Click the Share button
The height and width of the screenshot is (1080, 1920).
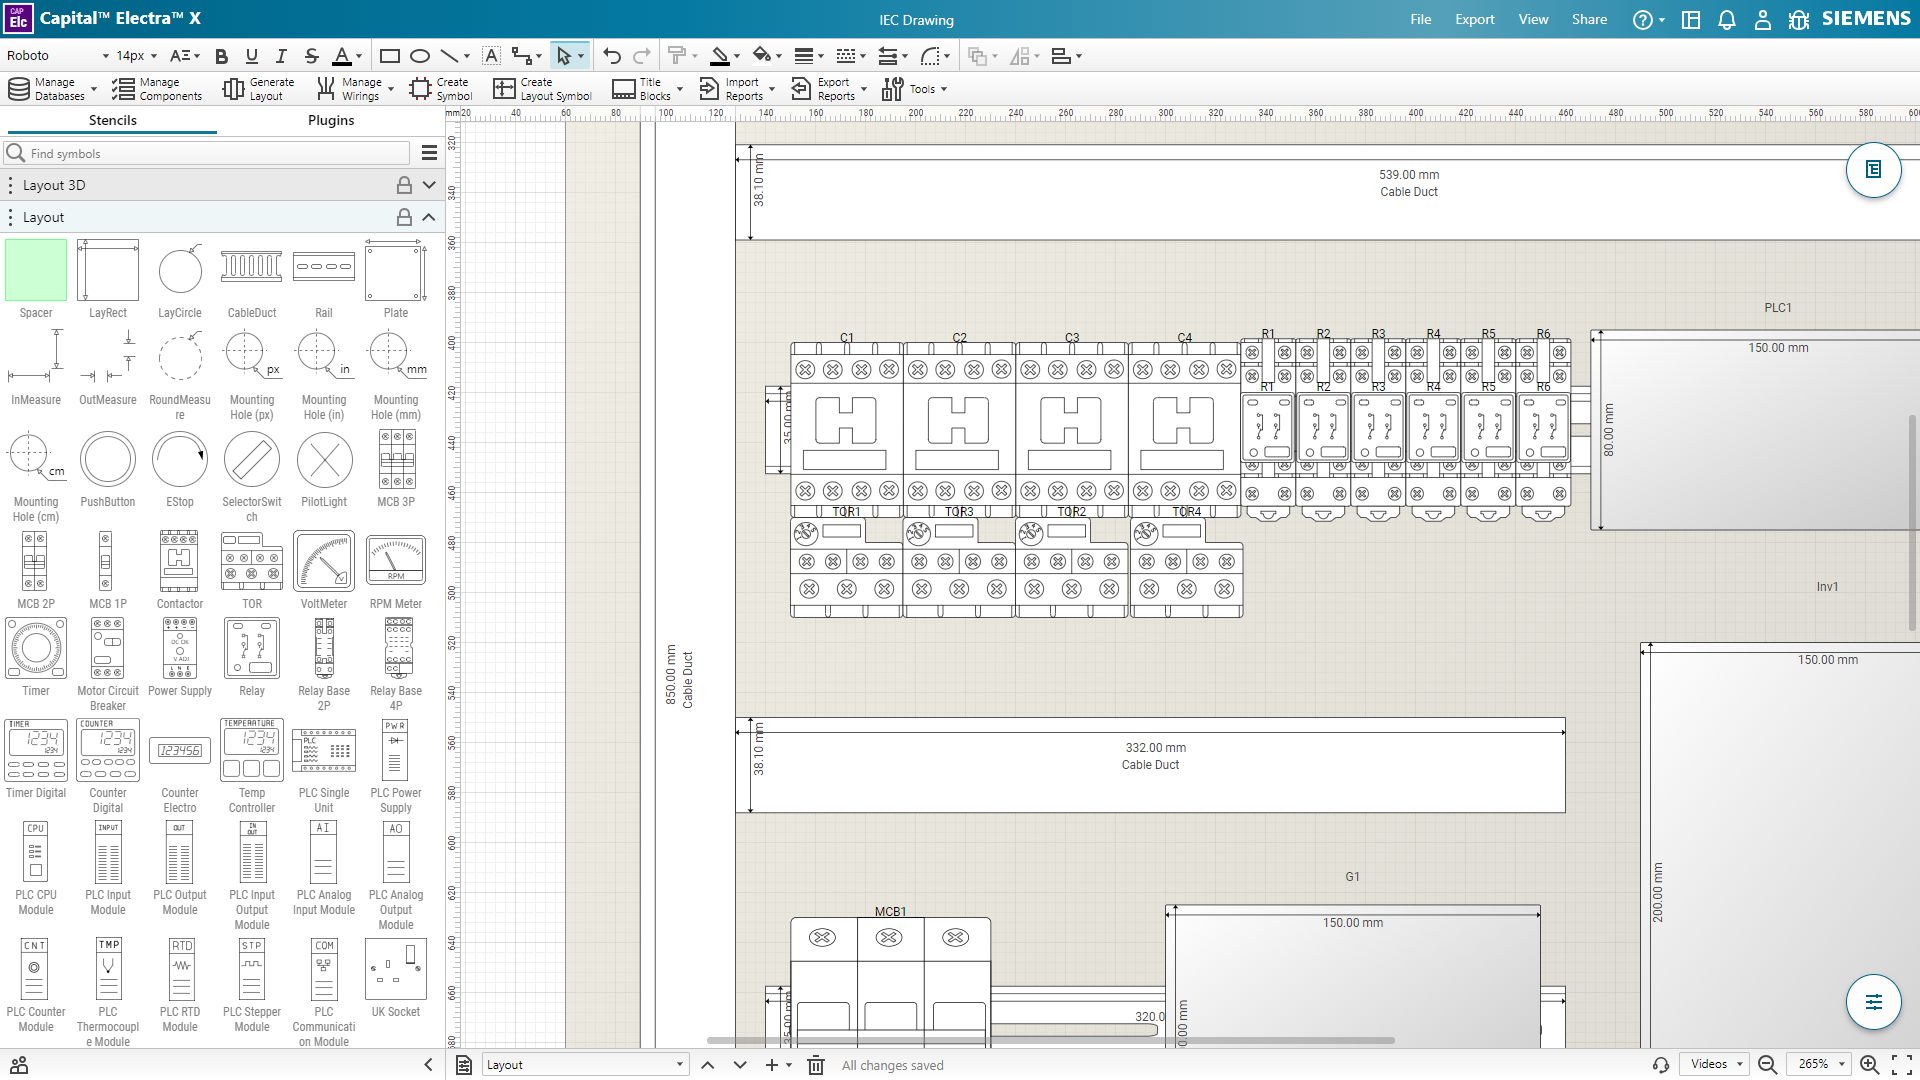point(1589,19)
